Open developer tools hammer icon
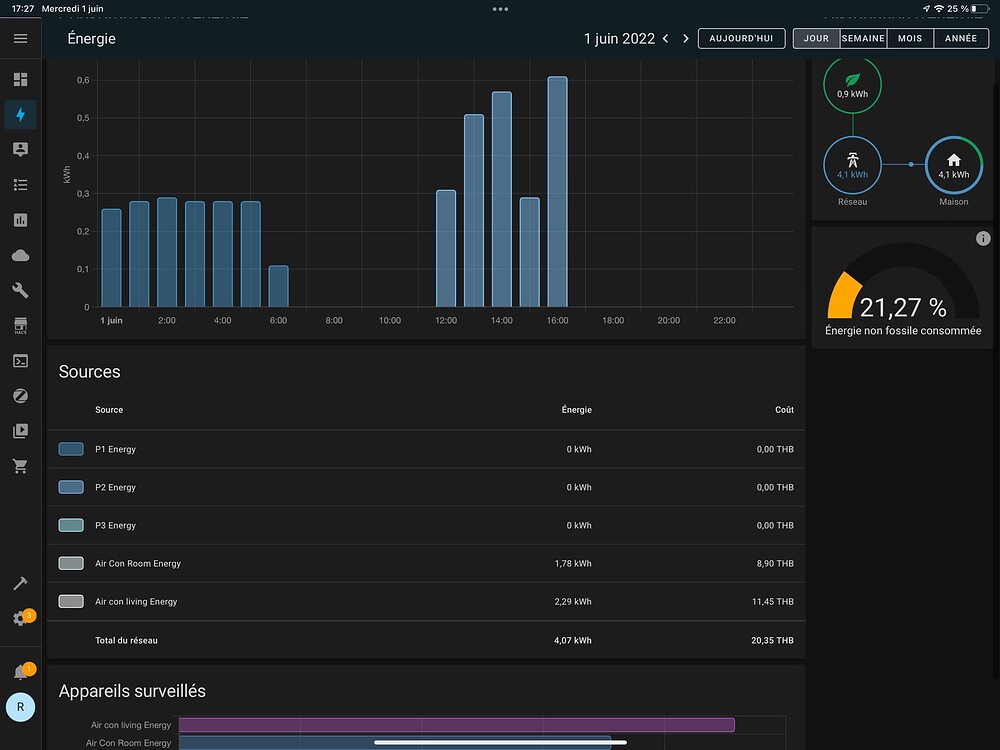 20,583
